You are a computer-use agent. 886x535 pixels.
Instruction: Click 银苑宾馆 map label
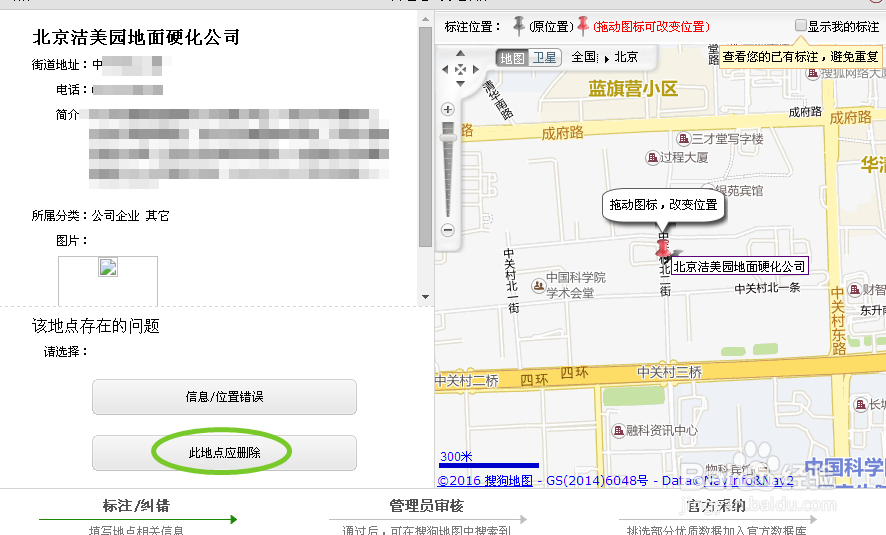point(739,191)
